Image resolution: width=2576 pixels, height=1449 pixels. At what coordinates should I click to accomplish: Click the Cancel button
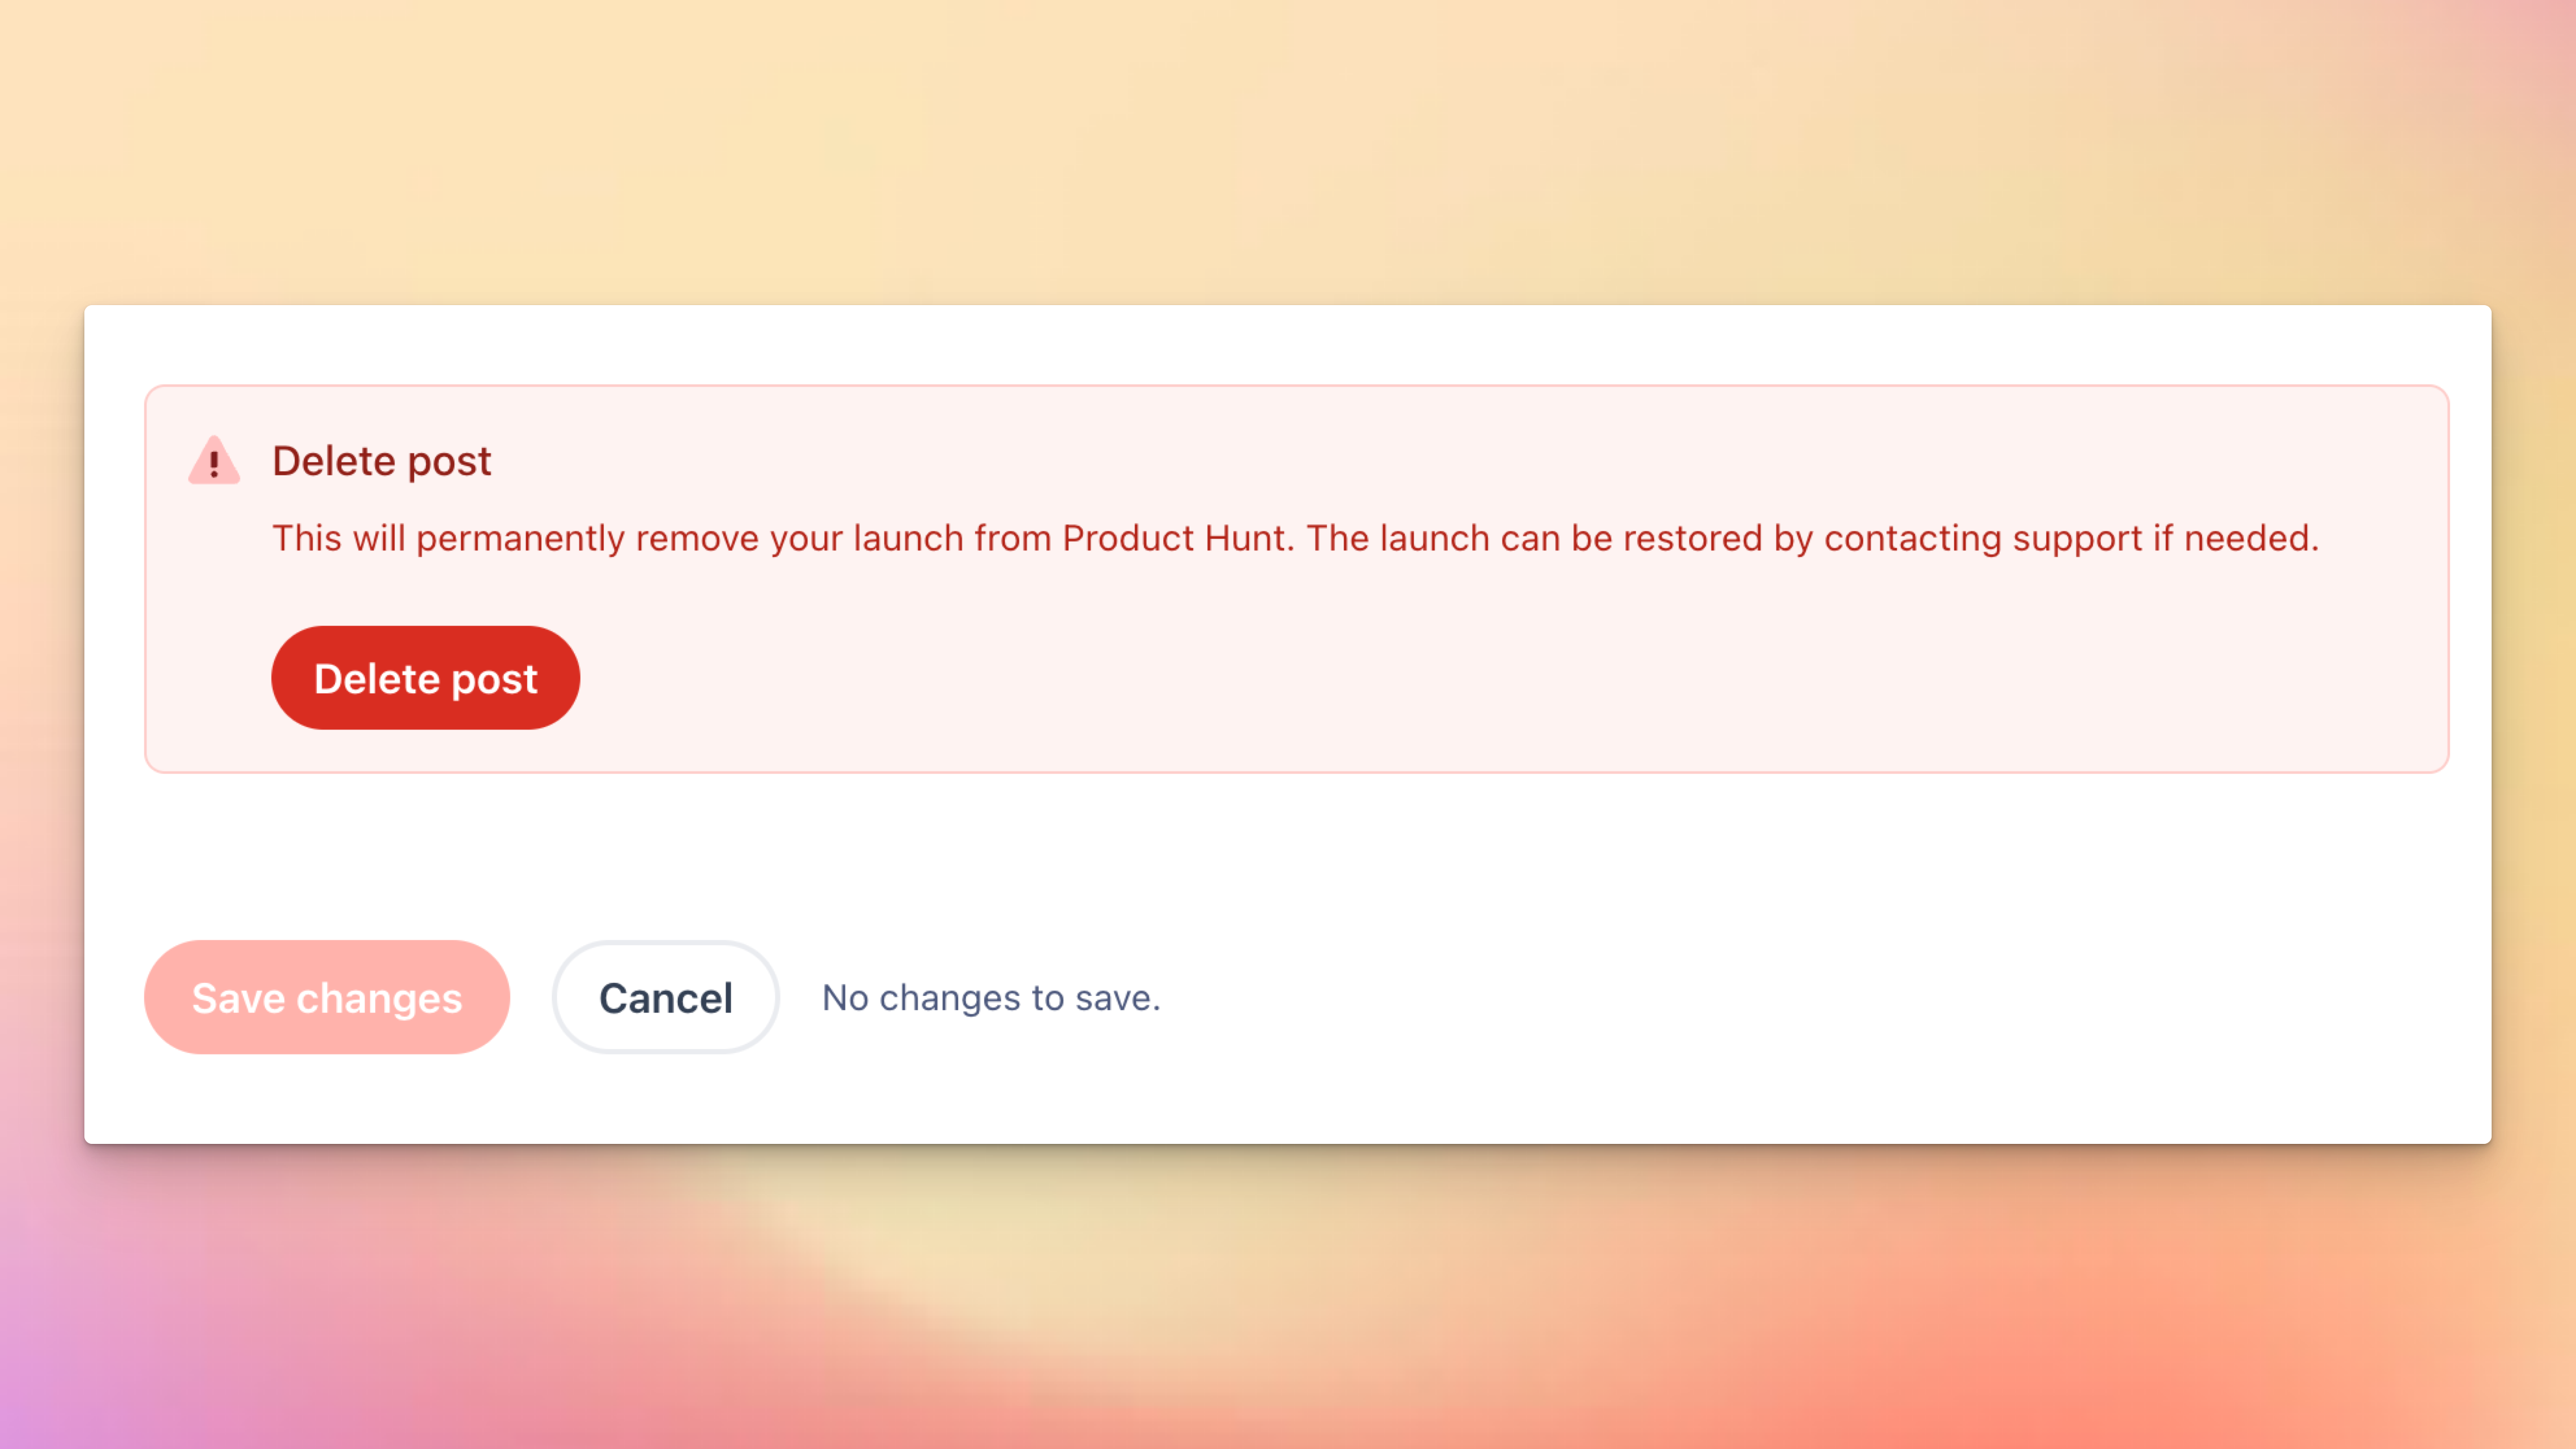pyautogui.click(x=665, y=997)
